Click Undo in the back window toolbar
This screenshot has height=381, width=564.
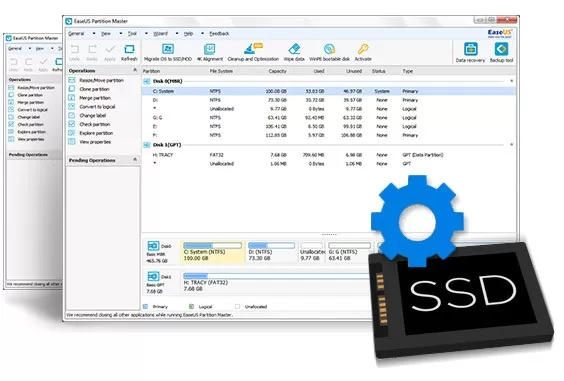(13, 64)
